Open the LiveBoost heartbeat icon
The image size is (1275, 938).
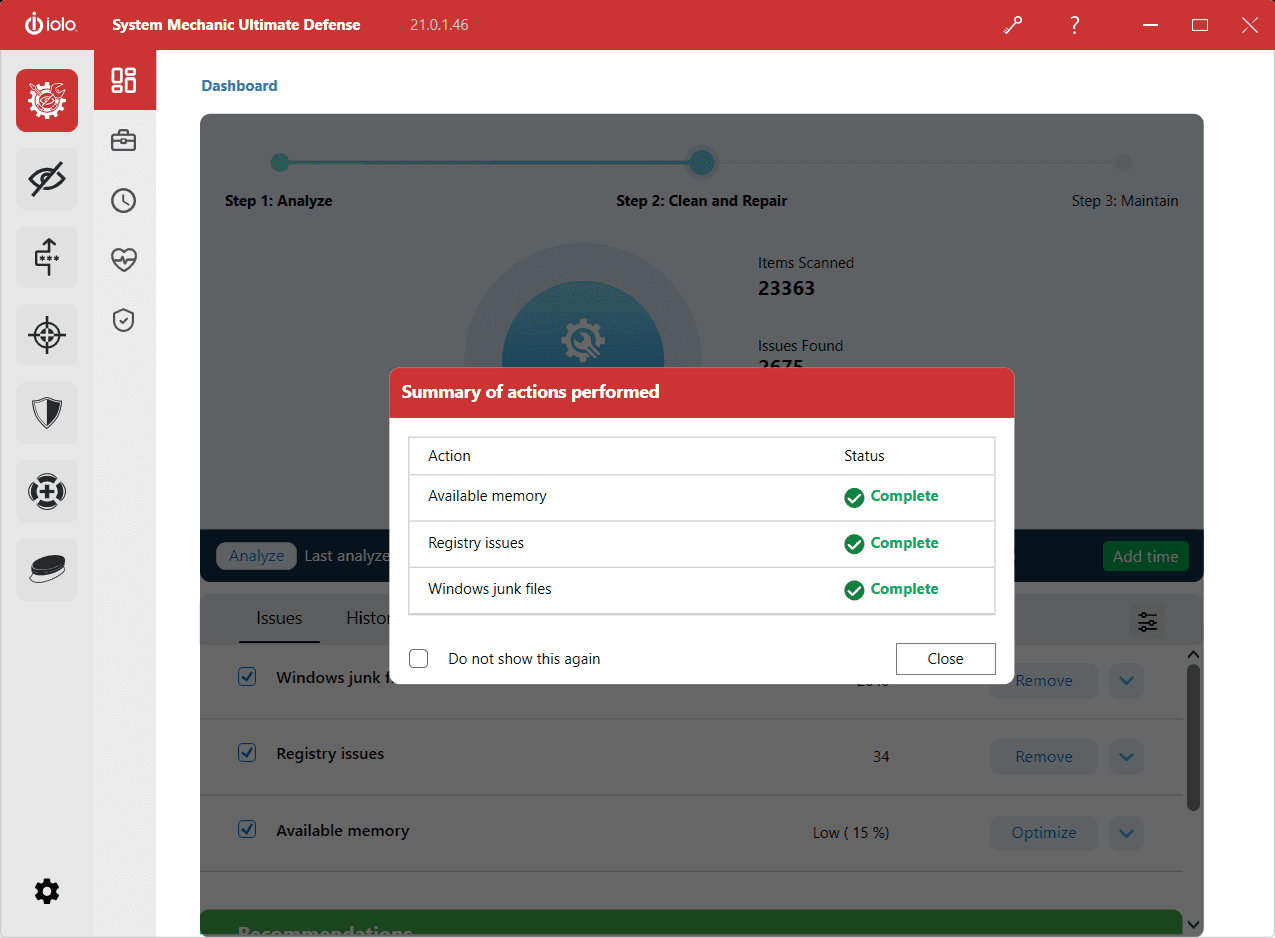124,260
